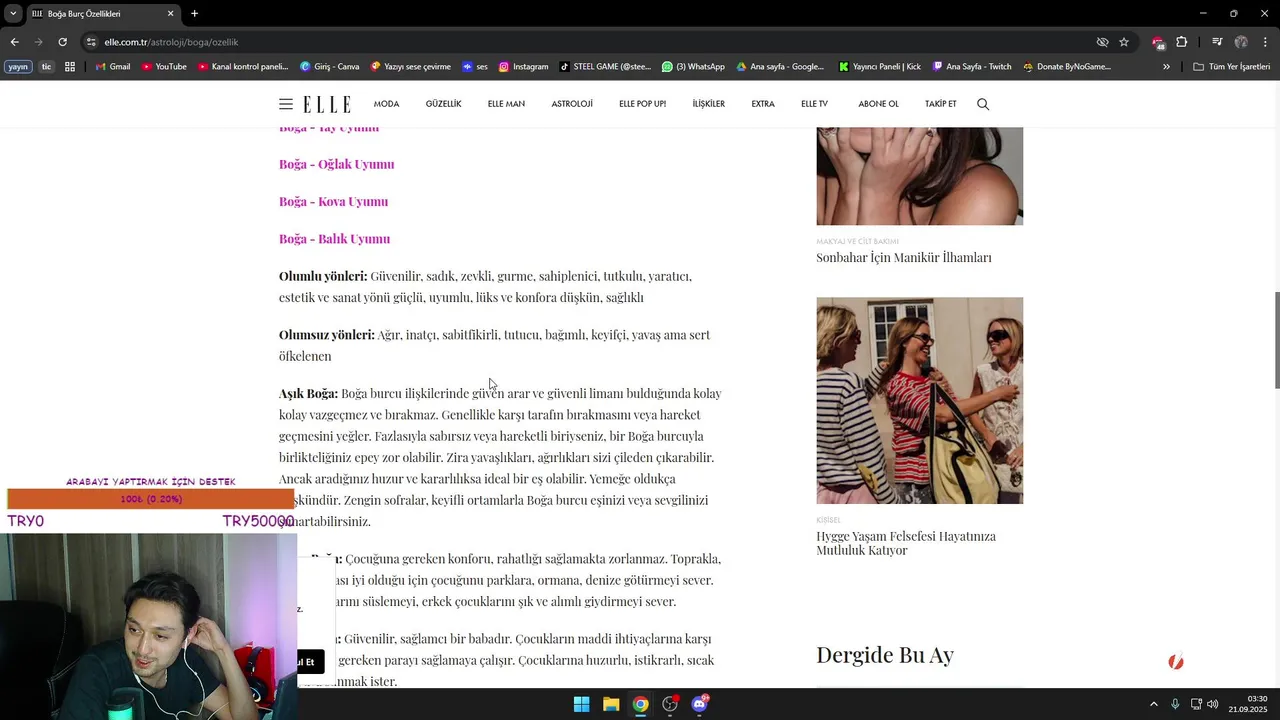Image resolution: width=1280 pixels, height=720 pixels.
Task: Click the yayın bookmark chip
Action: point(18,67)
